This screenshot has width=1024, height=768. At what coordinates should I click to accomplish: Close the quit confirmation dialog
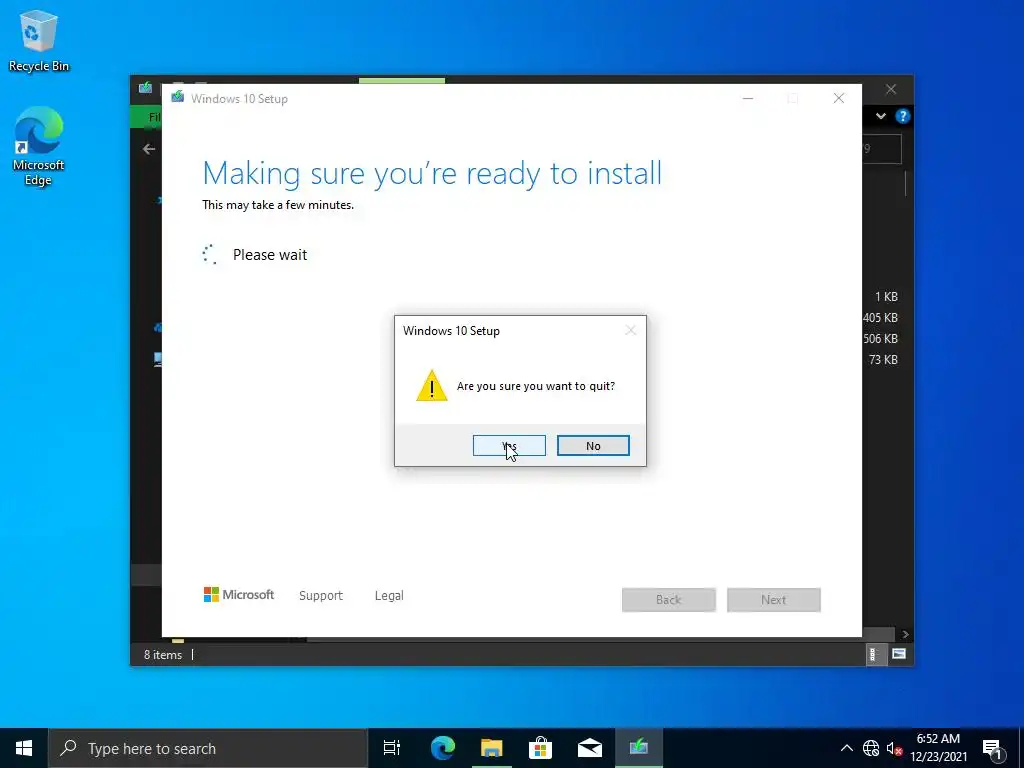click(x=630, y=330)
